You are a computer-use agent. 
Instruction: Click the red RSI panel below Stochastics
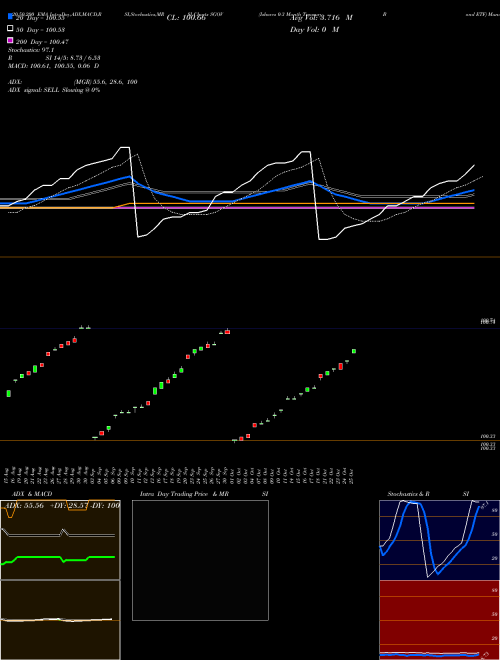(x=439, y=620)
